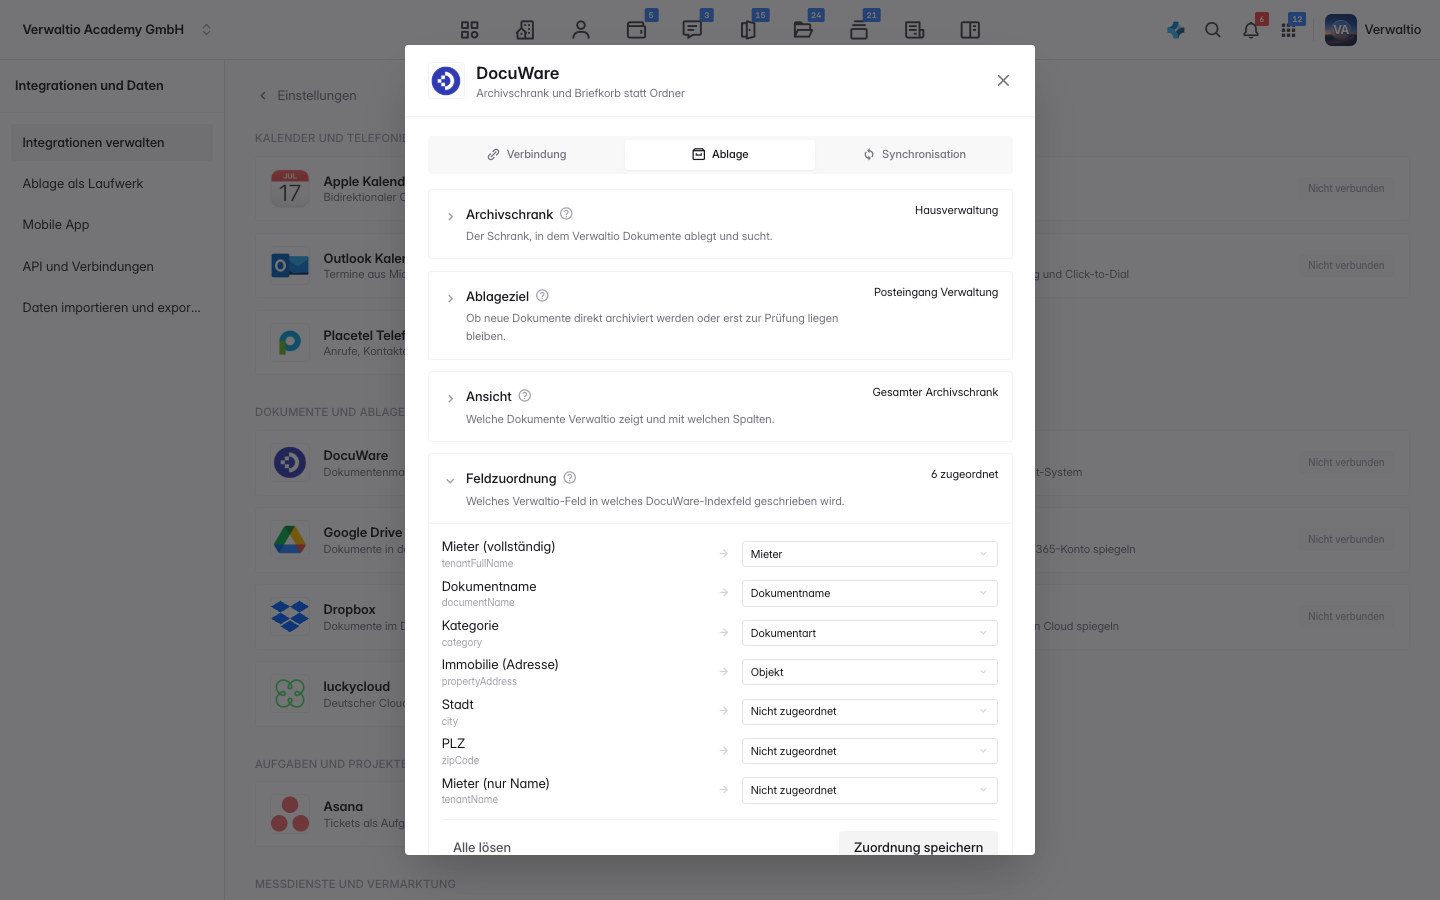The image size is (1440, 900).
Task: Open the Kategorie mapping dropdown
Action: [x=870, y=633]
